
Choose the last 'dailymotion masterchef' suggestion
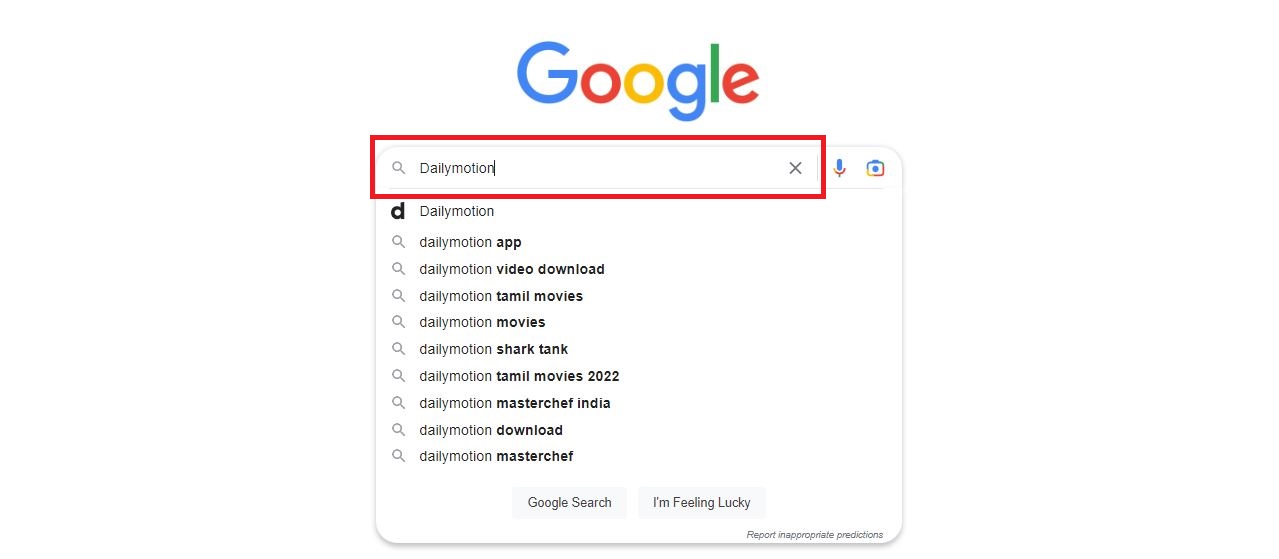point(496,456)
